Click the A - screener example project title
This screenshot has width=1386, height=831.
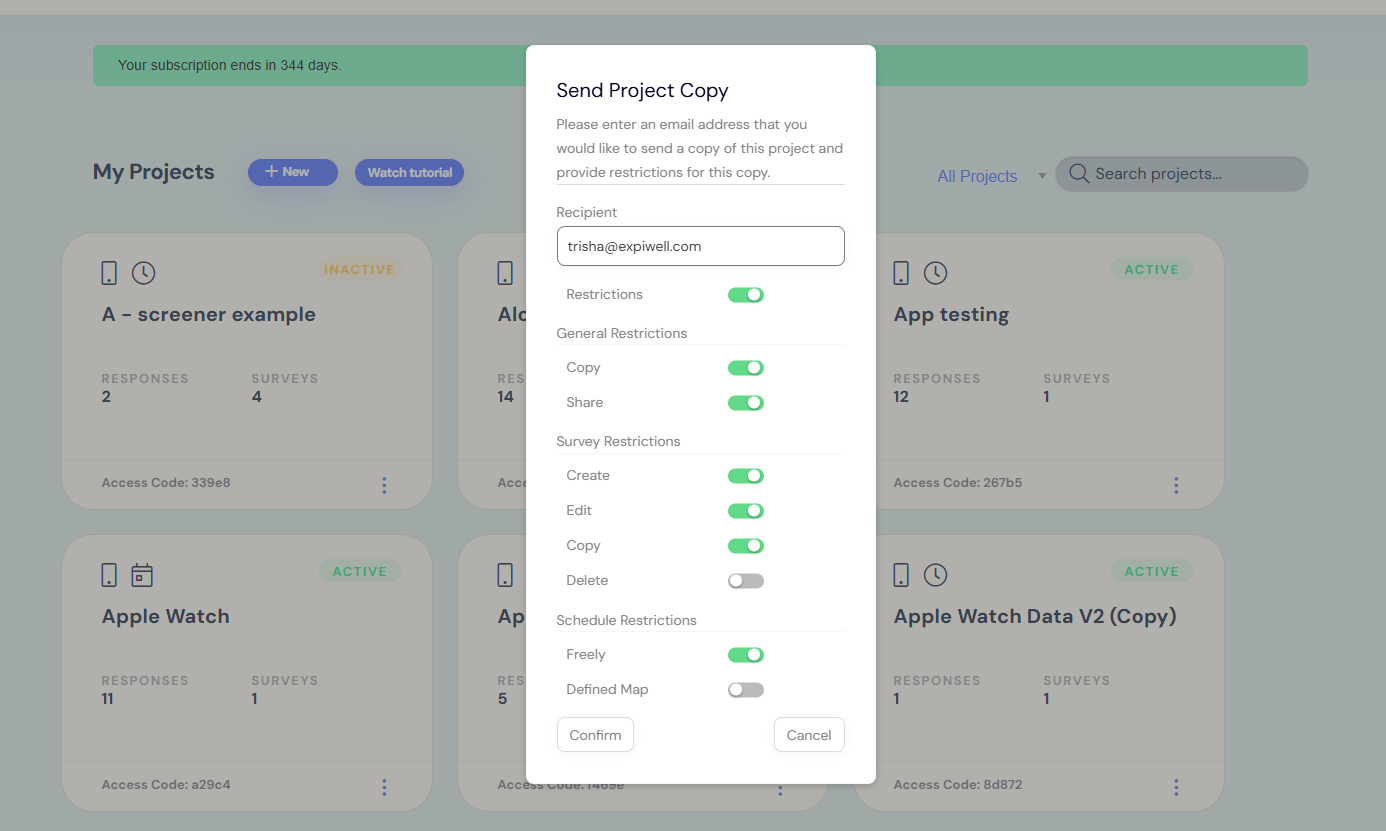(x=209, y=315)
